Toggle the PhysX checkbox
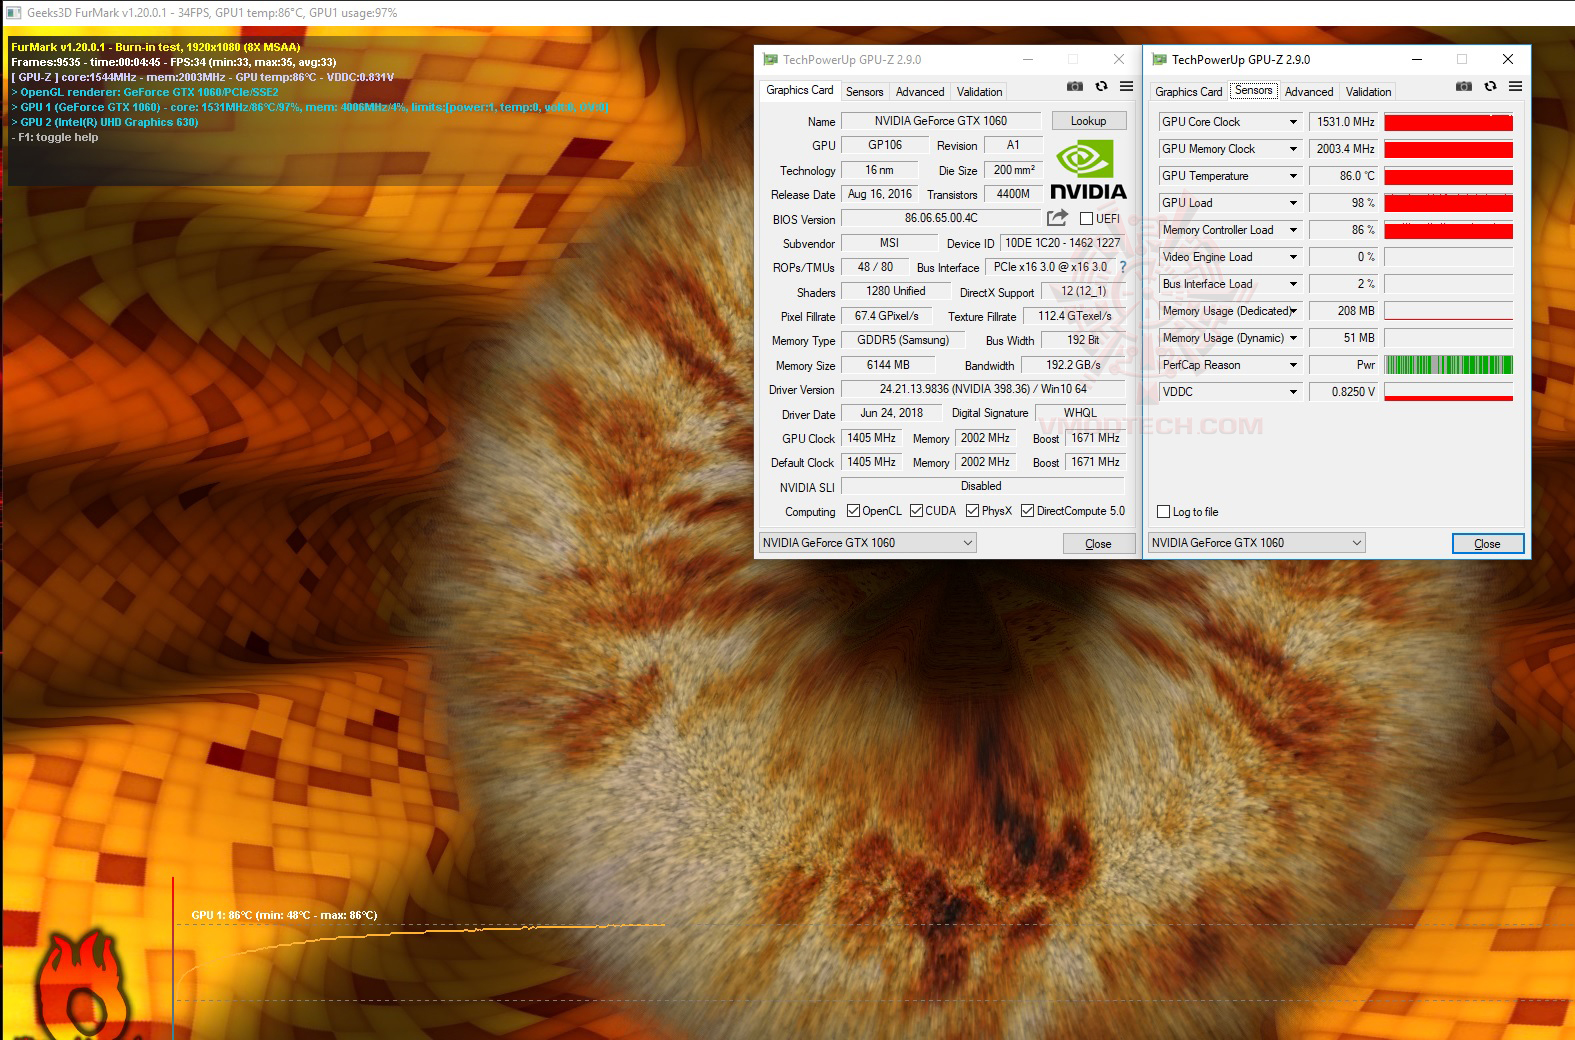1575x1040 pixels. point(972,511)
